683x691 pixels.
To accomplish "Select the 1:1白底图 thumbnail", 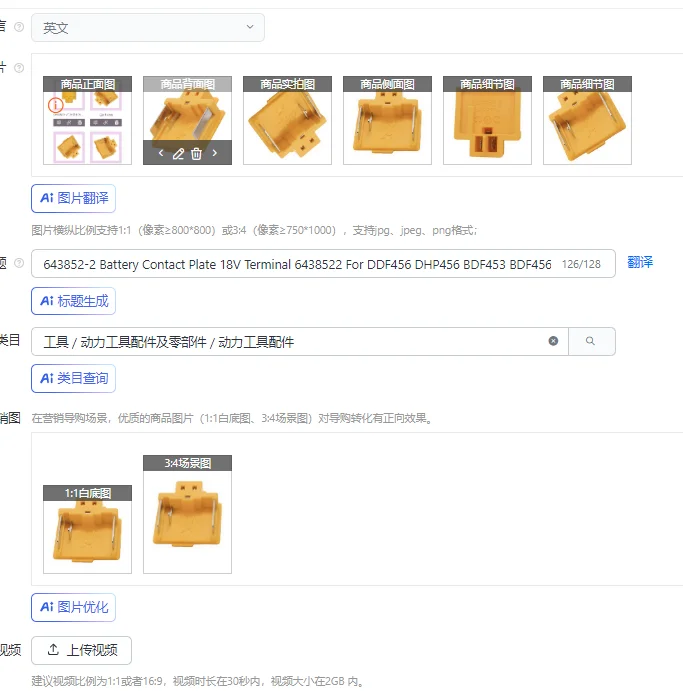I will point(87,529).
